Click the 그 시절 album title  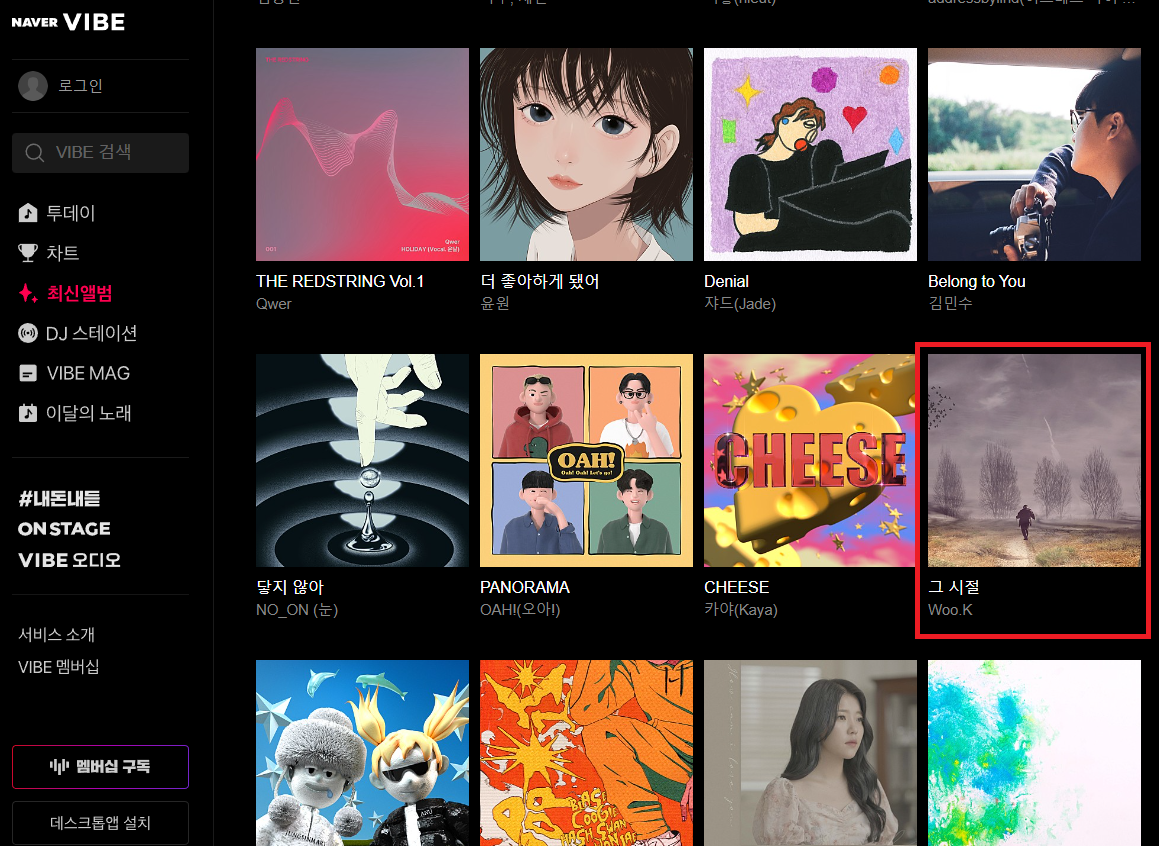tap(954, 587)
